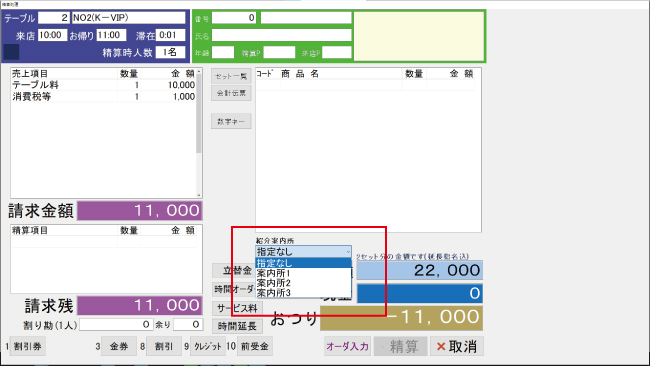Show the 数字キー numeric keypad
This screenshot has width=650, height=366.
click(231, 121)
